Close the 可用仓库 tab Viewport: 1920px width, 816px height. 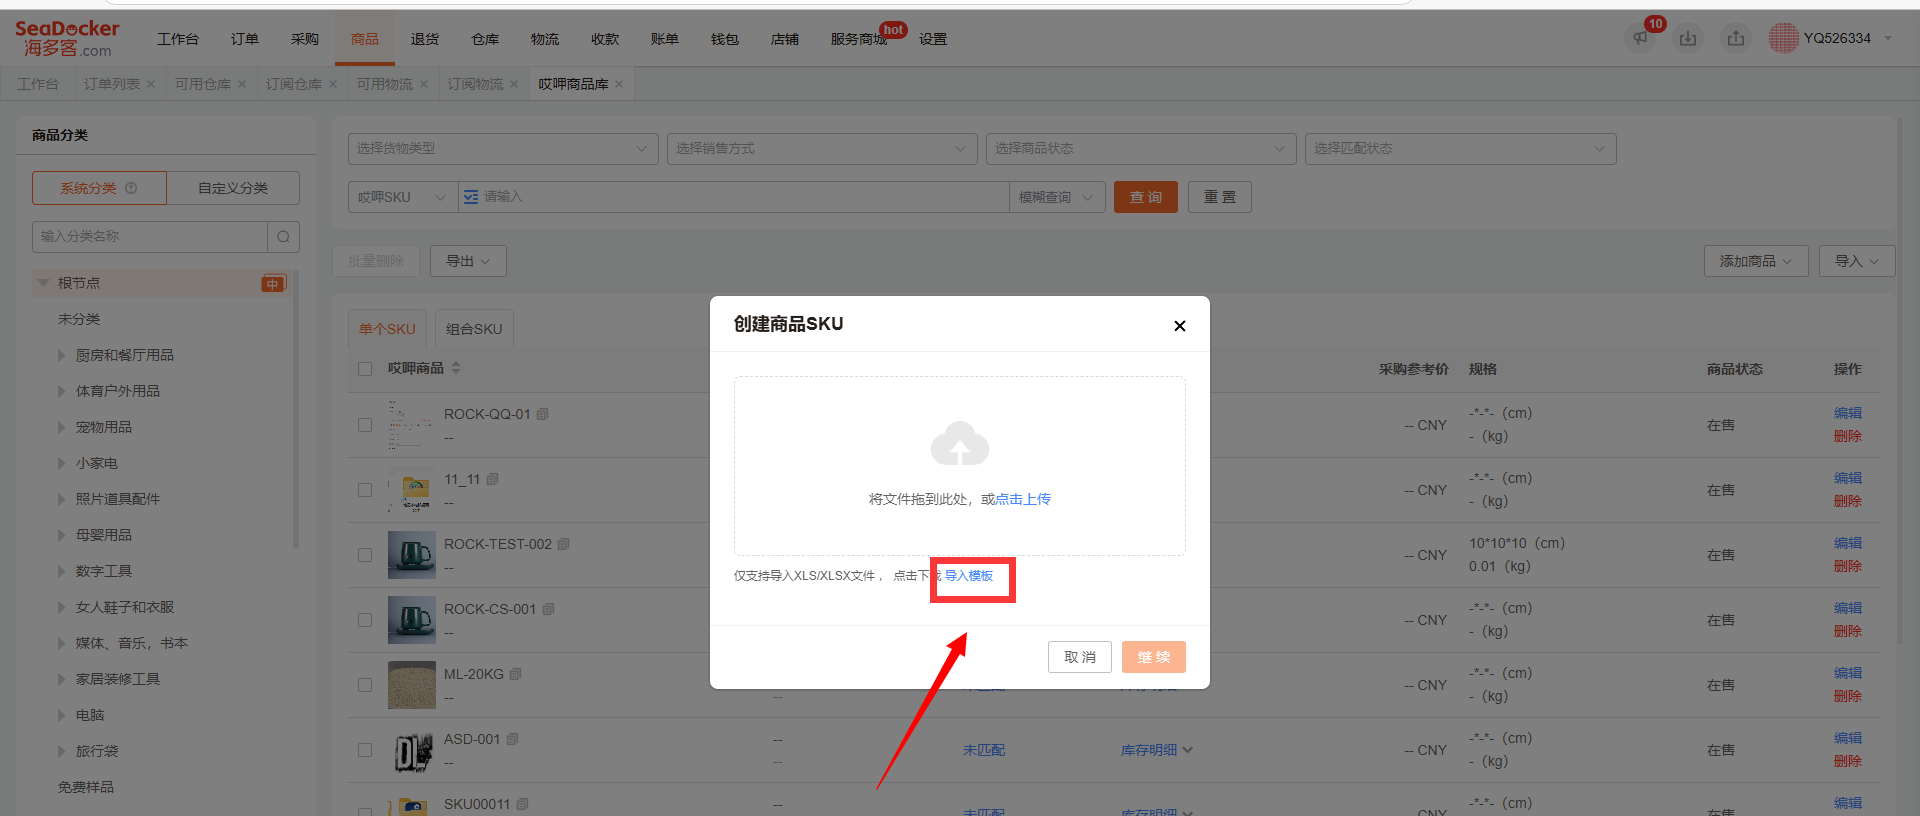tap(242, 84)
